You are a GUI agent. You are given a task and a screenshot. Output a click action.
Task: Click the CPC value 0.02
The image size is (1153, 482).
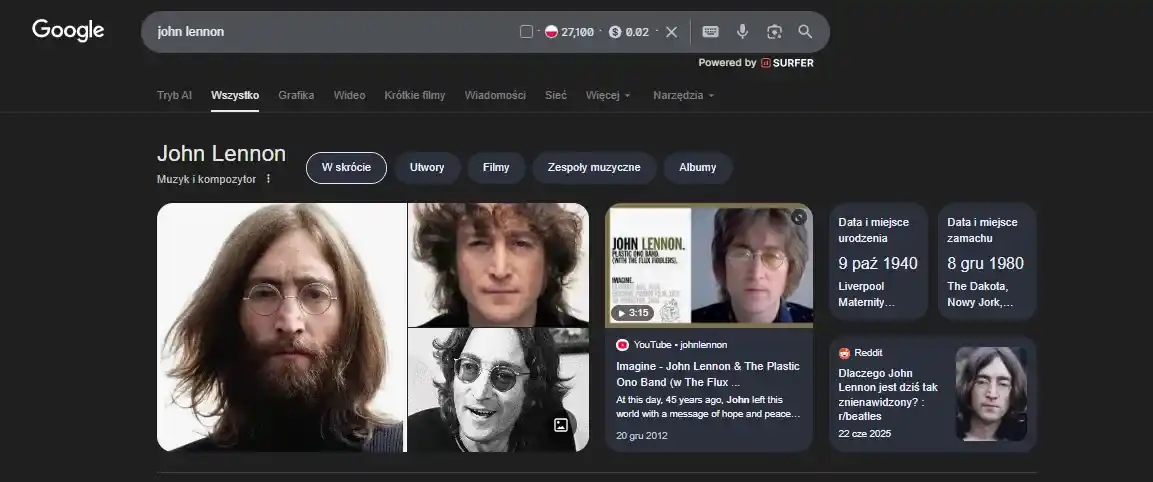pyautogui.click(x=638, y=32)
